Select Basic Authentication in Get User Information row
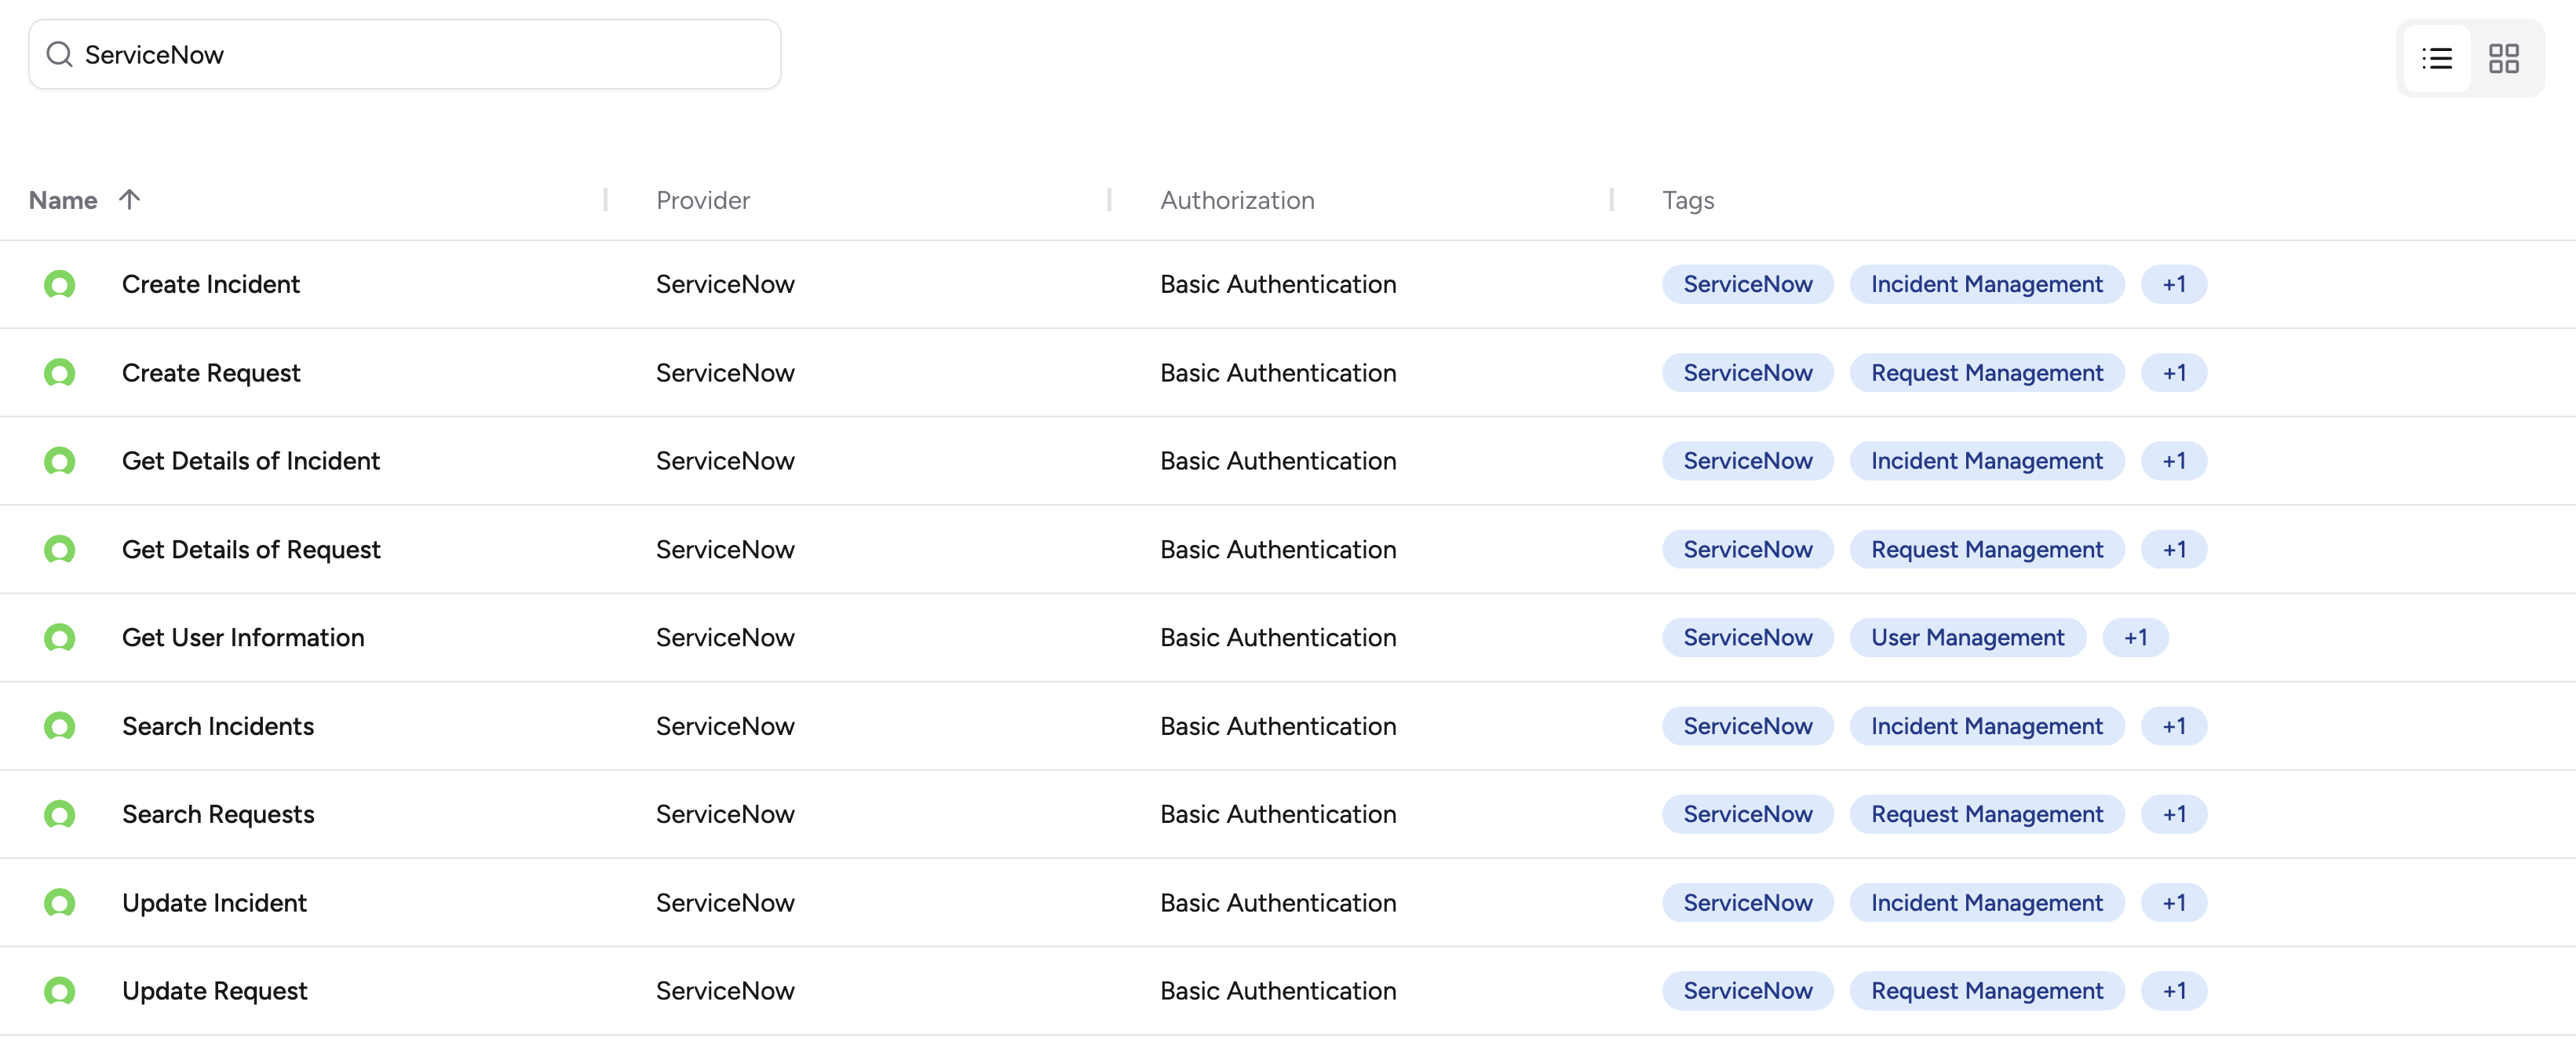The image size is (2576, 1049). pyautogui.click(x=1278, y=638)
